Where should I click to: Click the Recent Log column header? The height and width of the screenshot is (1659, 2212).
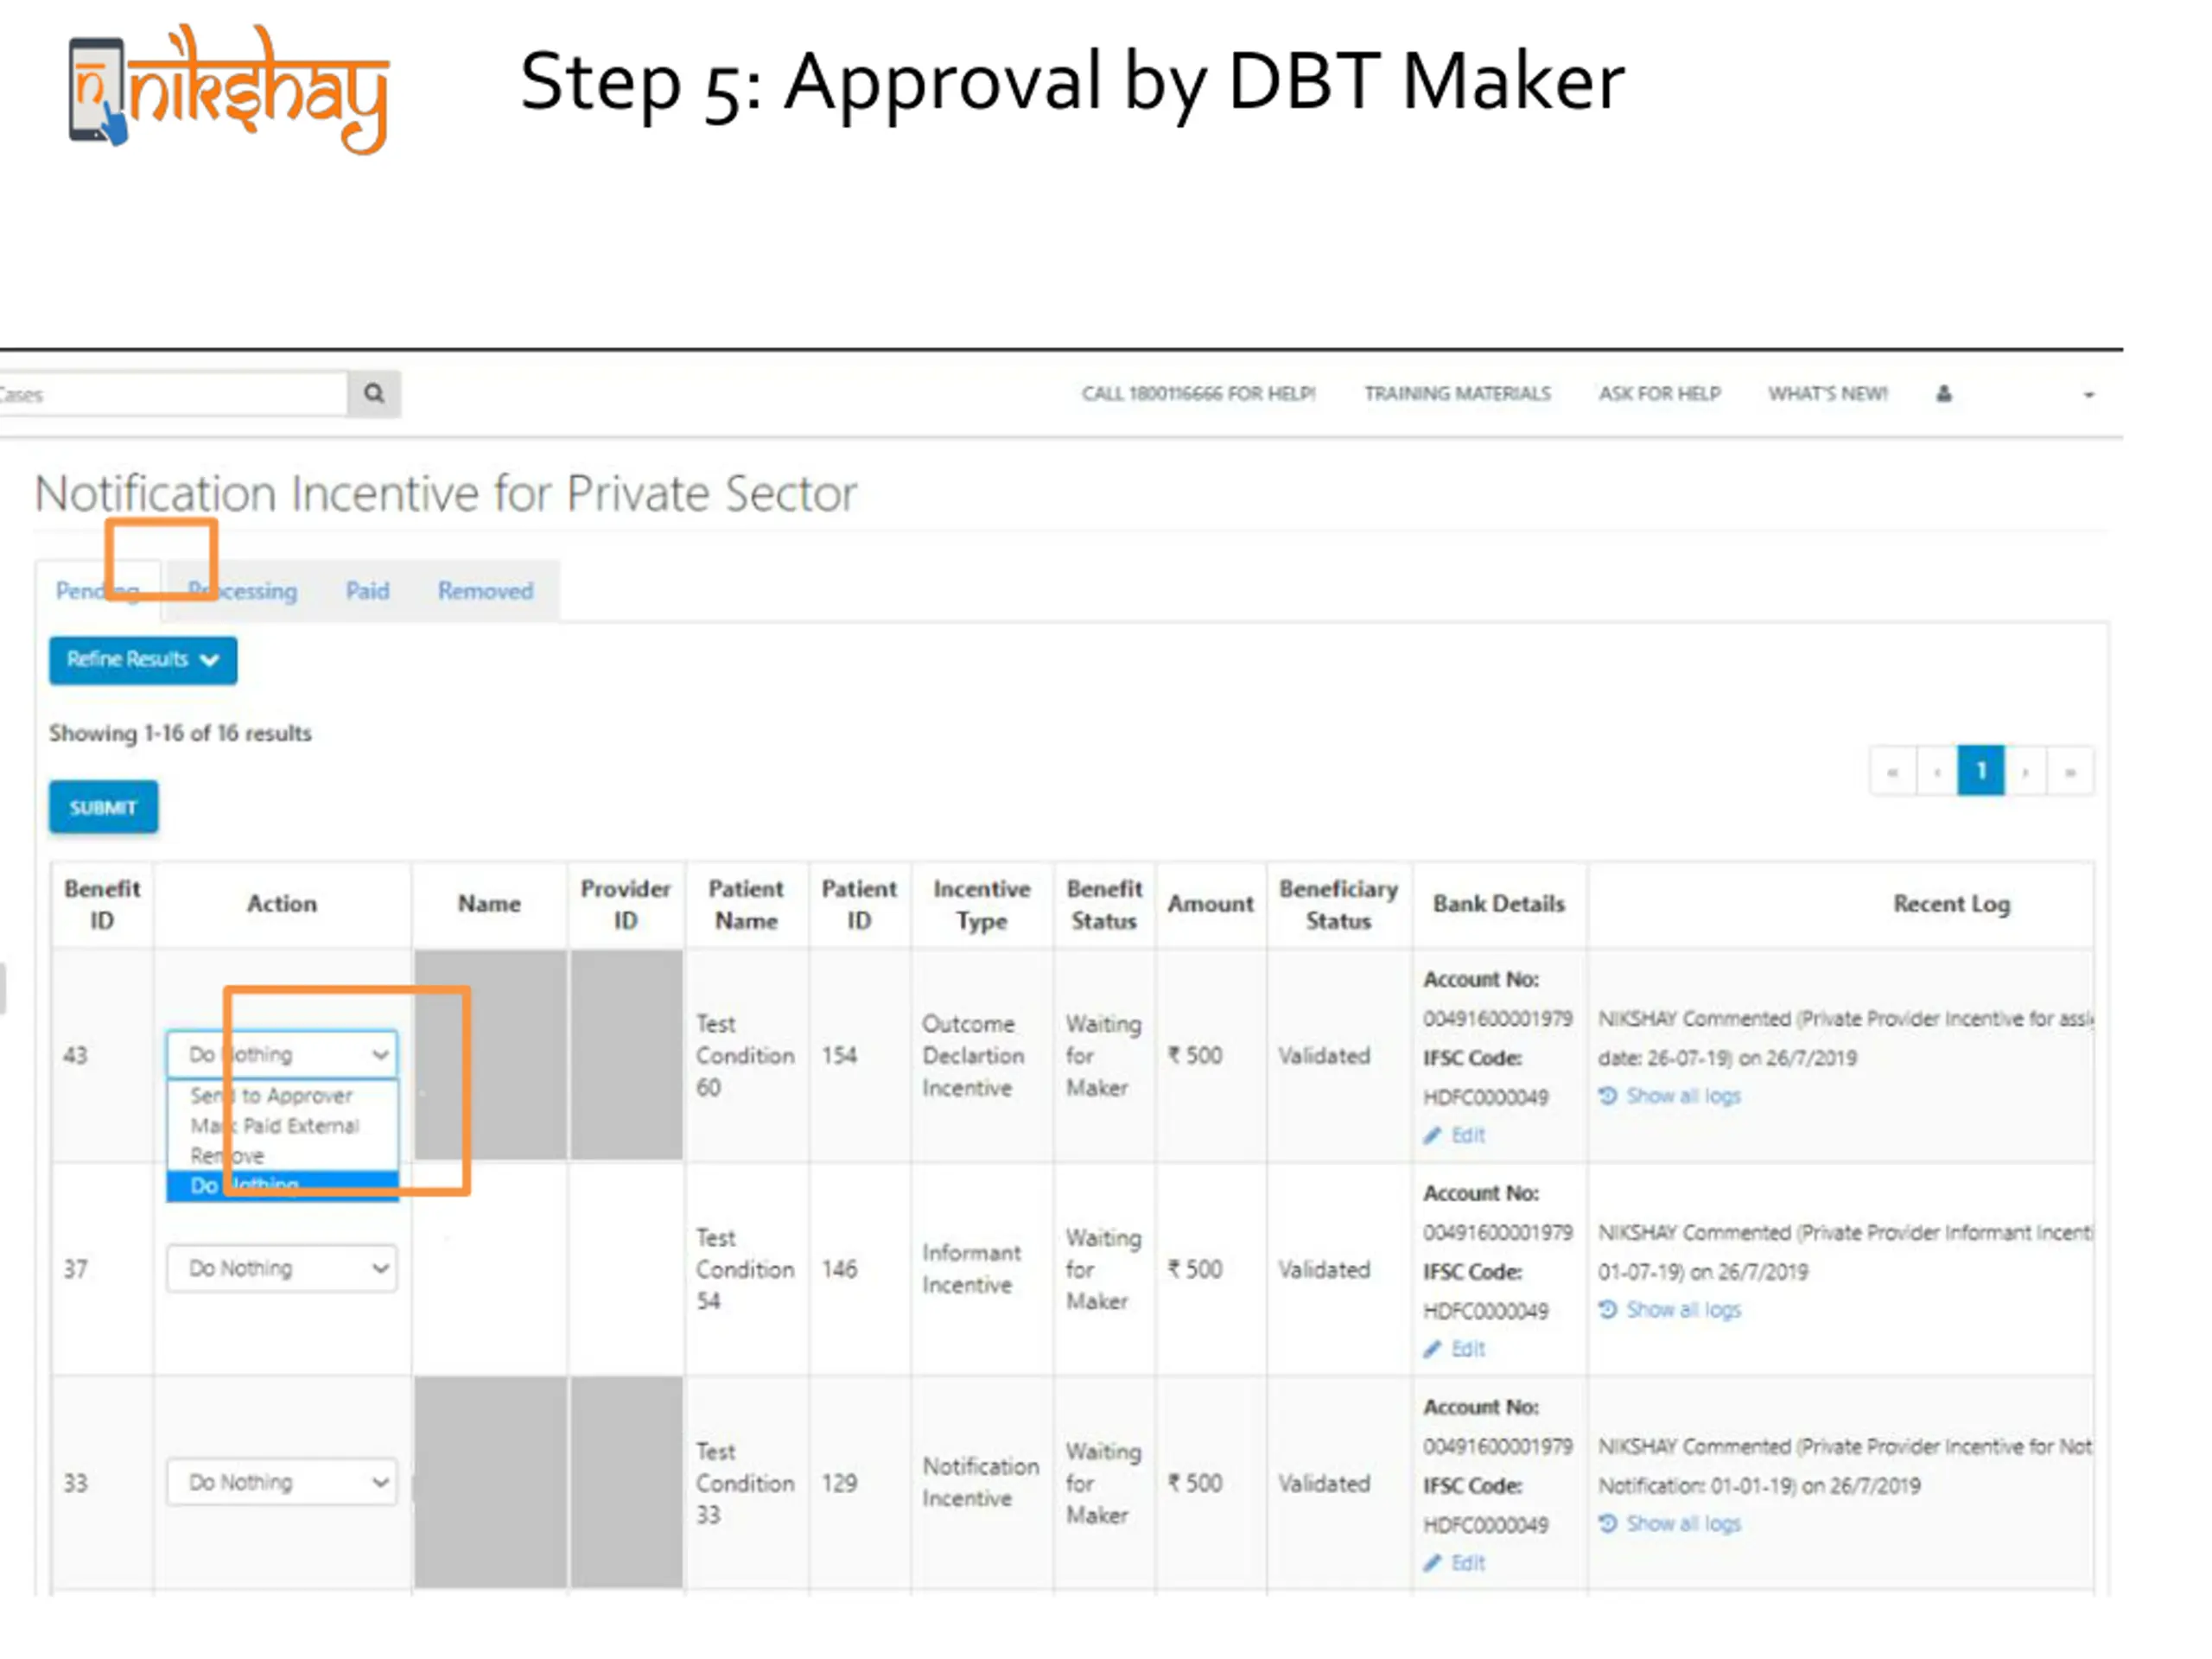(1951, 904)
